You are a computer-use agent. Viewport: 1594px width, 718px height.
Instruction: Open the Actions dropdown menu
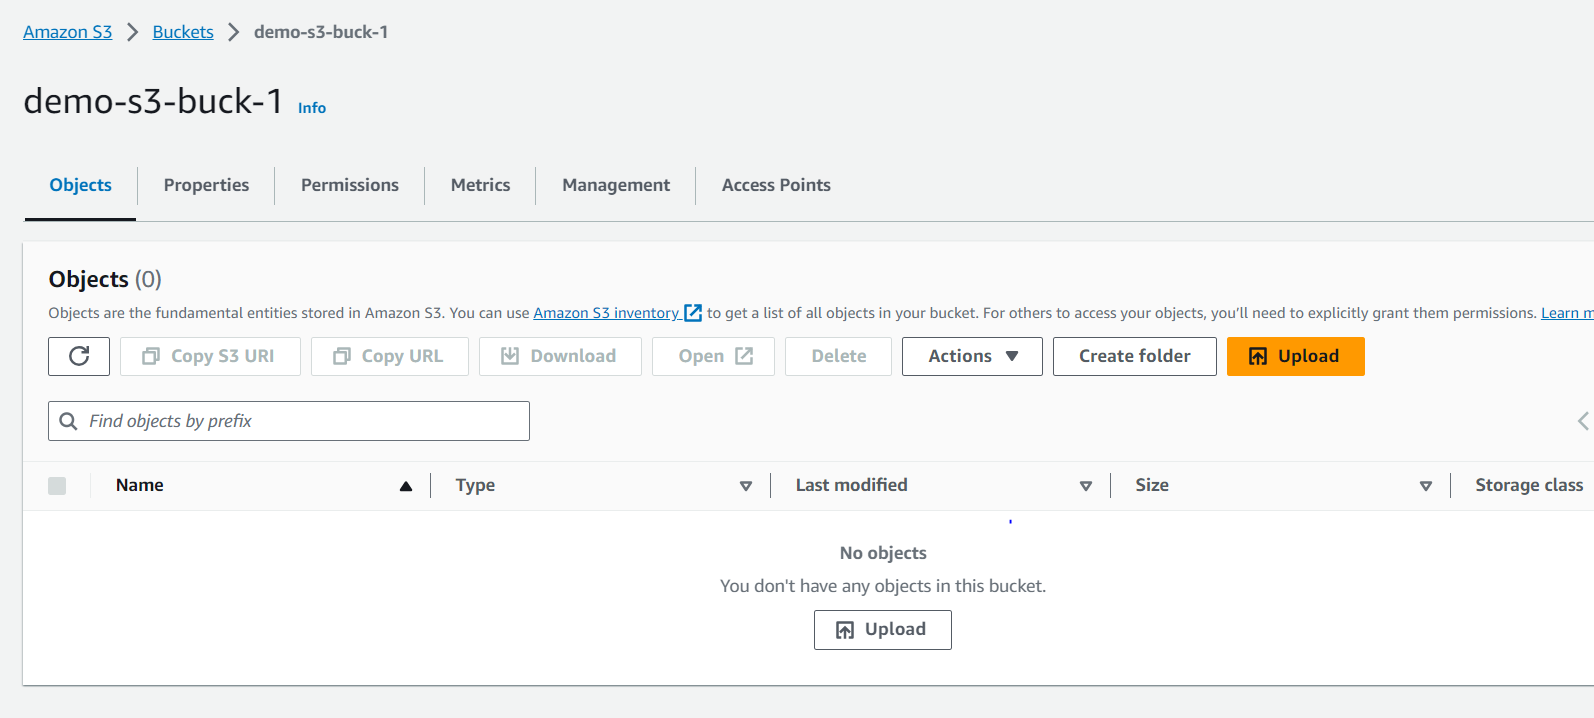pos(972,356)
